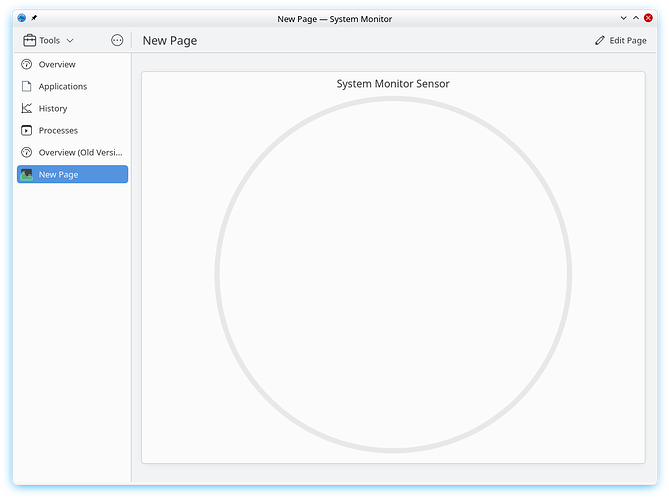Switch to the History page label
The width and height of the screenshot is (669, 500).
tap(53, 109)
